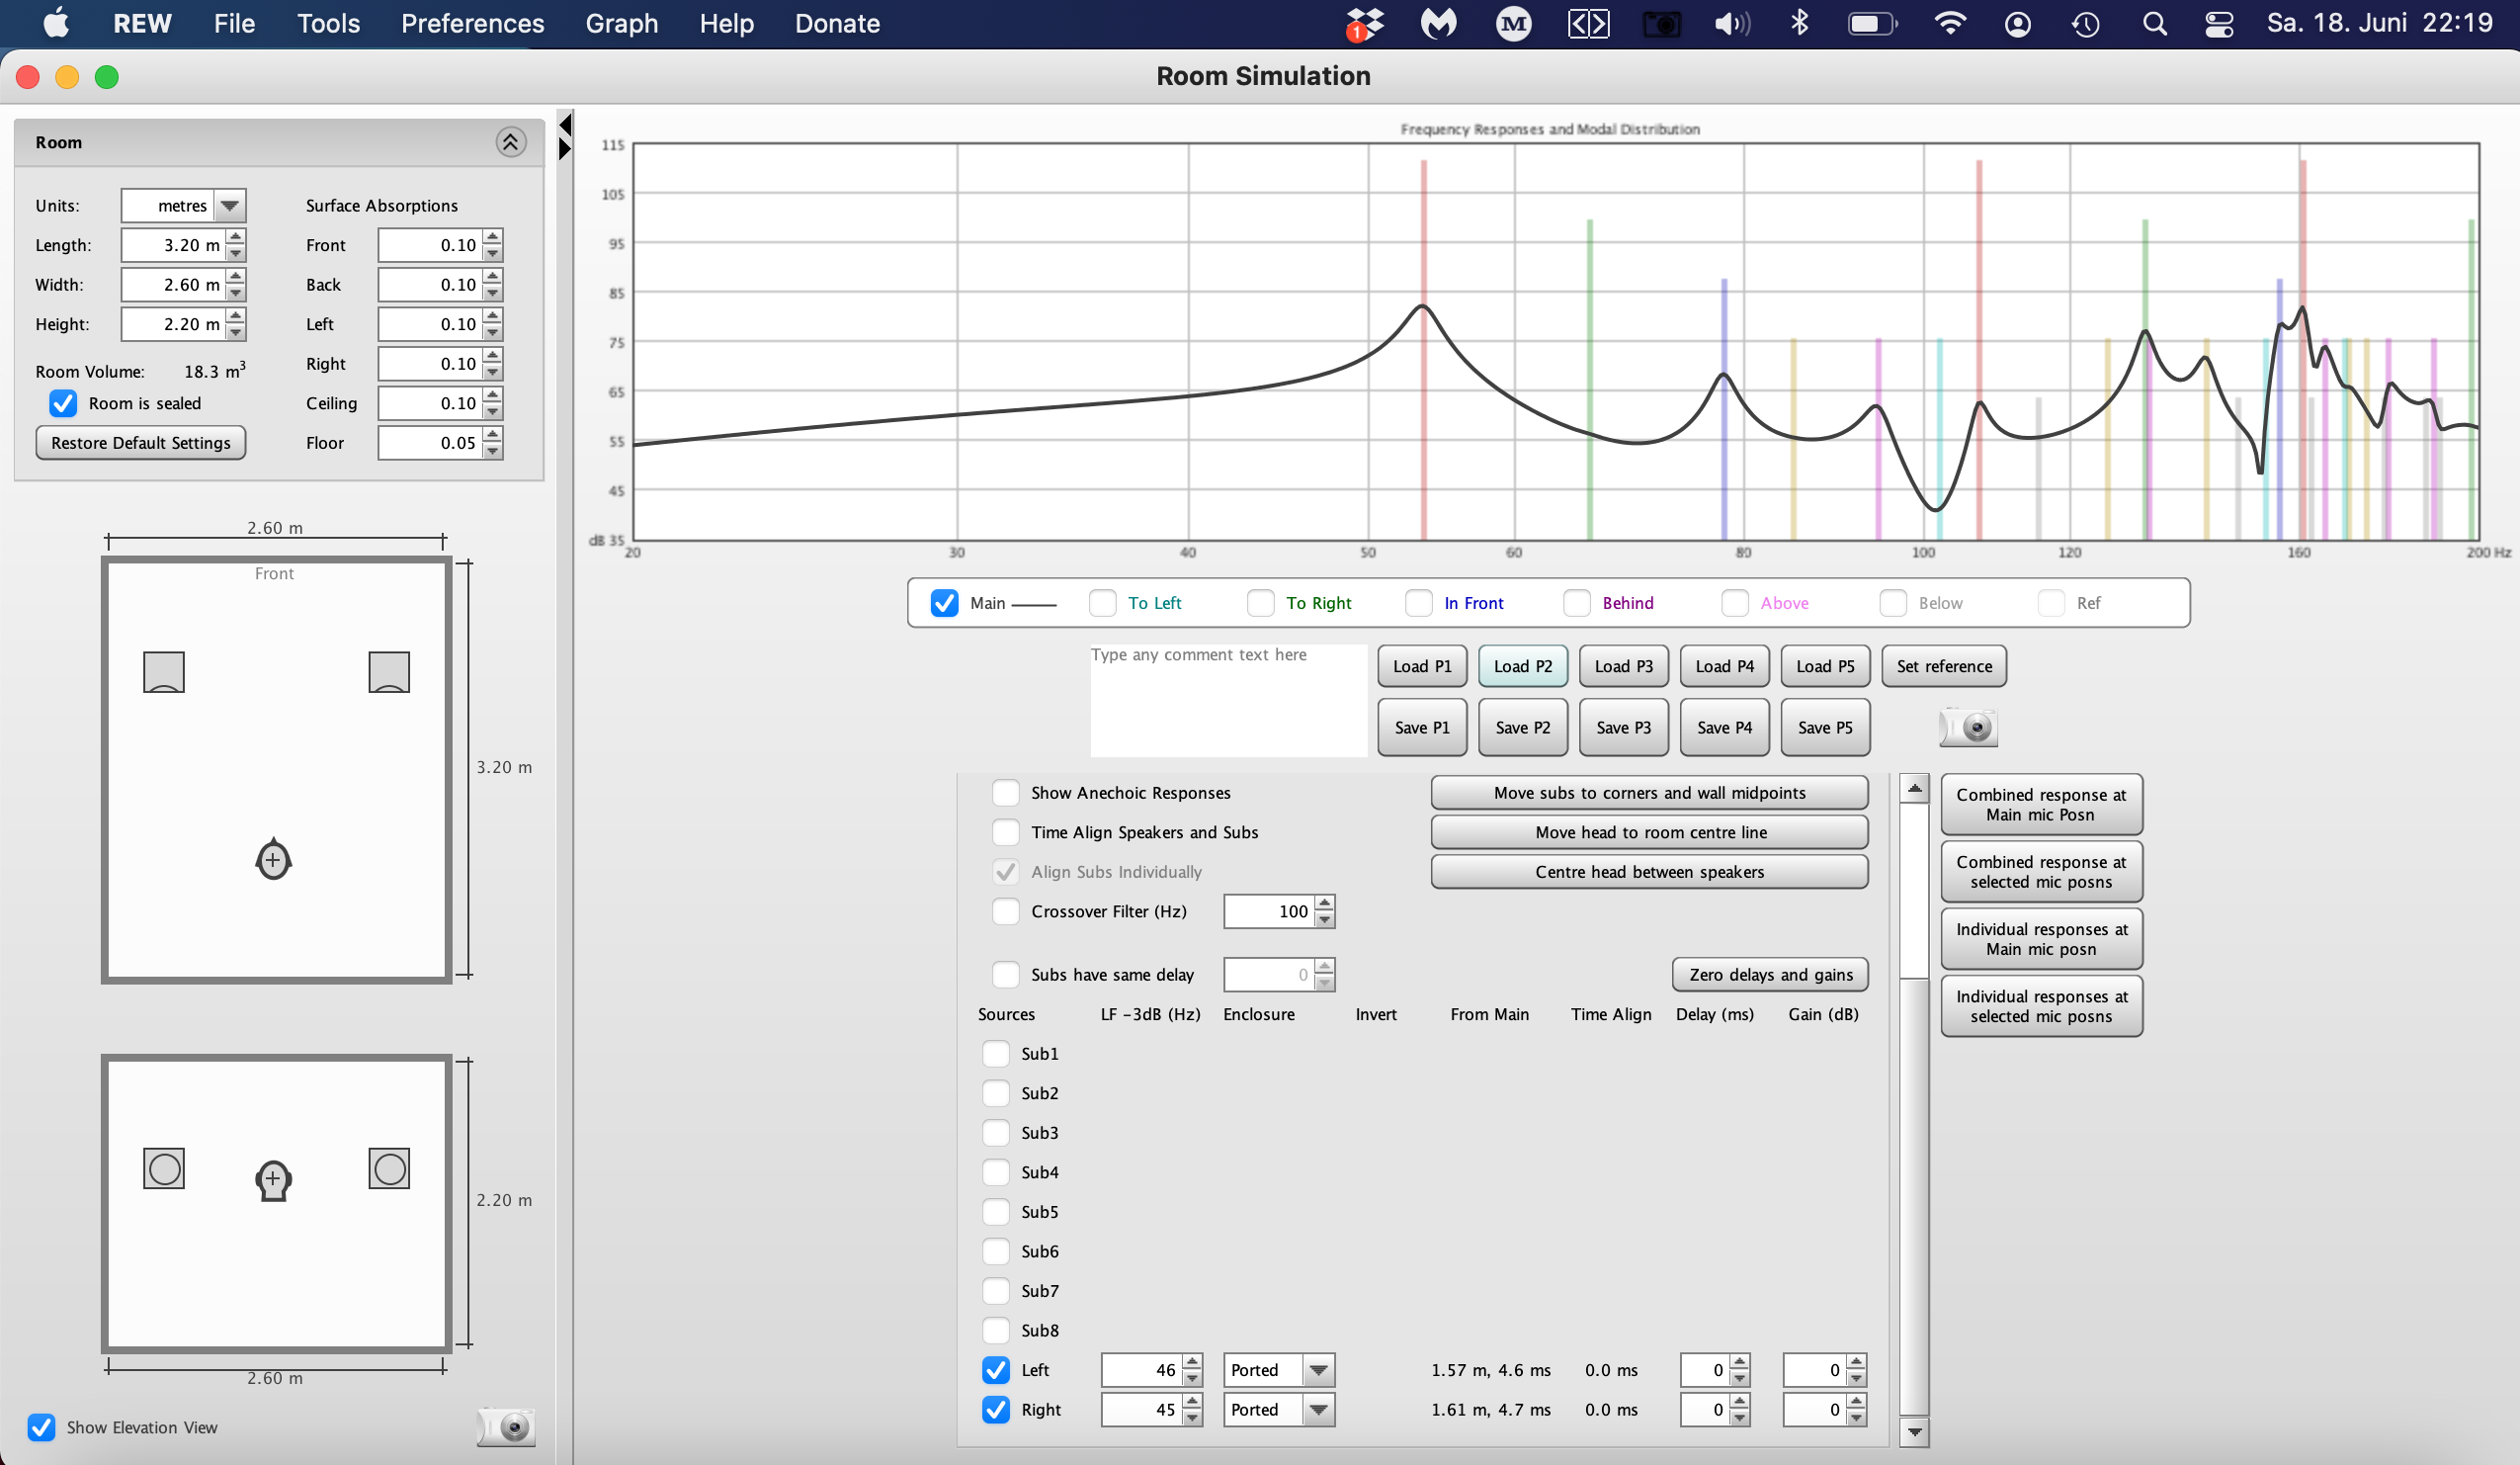Open macOS volume control icon
The height and width of the screenshot is (1465, 2520).
tap(1732, 24)
